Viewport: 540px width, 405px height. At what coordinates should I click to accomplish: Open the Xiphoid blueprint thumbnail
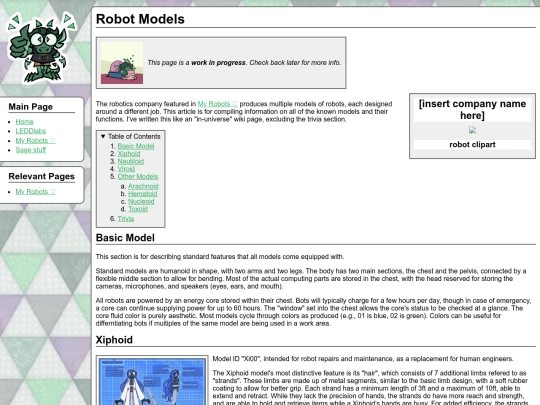[x=152, y=381]
